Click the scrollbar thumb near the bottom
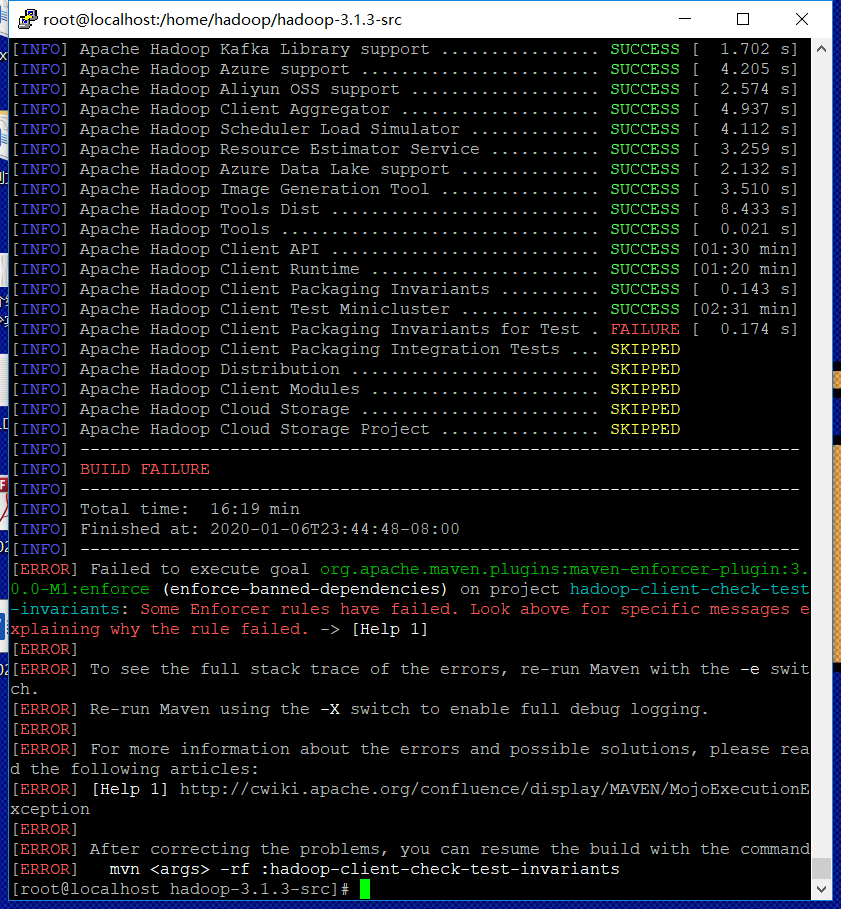Image resolution: width=841 pixels, height=909 pixels. point(821,868)
